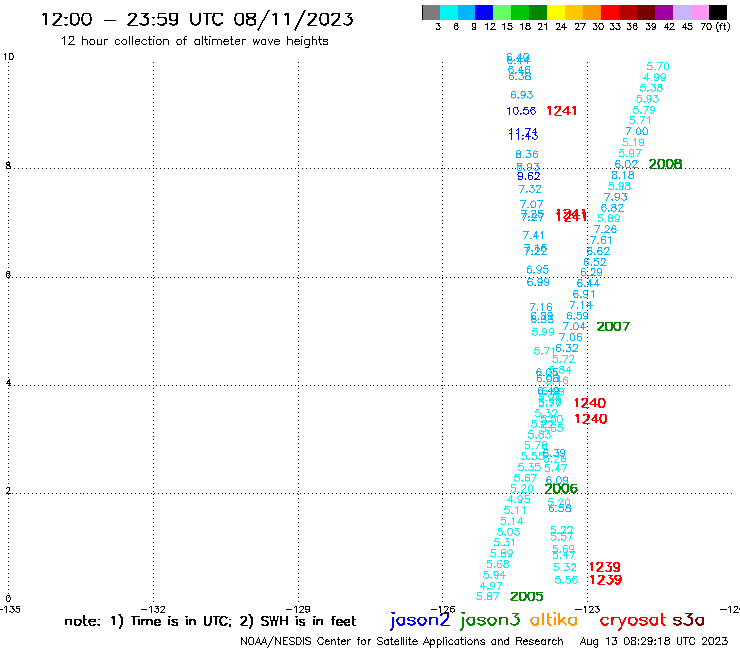This screenshot has height=650, width=740.
Task: Click the '-129' longitude axis label
Action: click(298, 609)
